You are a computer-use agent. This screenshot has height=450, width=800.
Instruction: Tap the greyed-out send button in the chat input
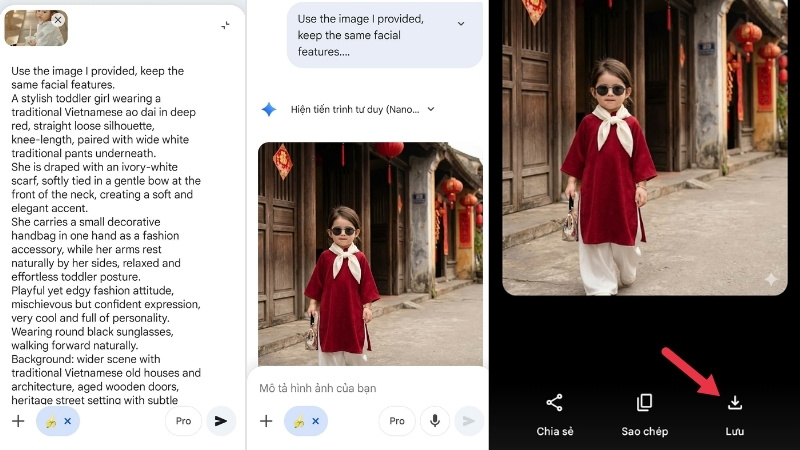pos(468,421)
